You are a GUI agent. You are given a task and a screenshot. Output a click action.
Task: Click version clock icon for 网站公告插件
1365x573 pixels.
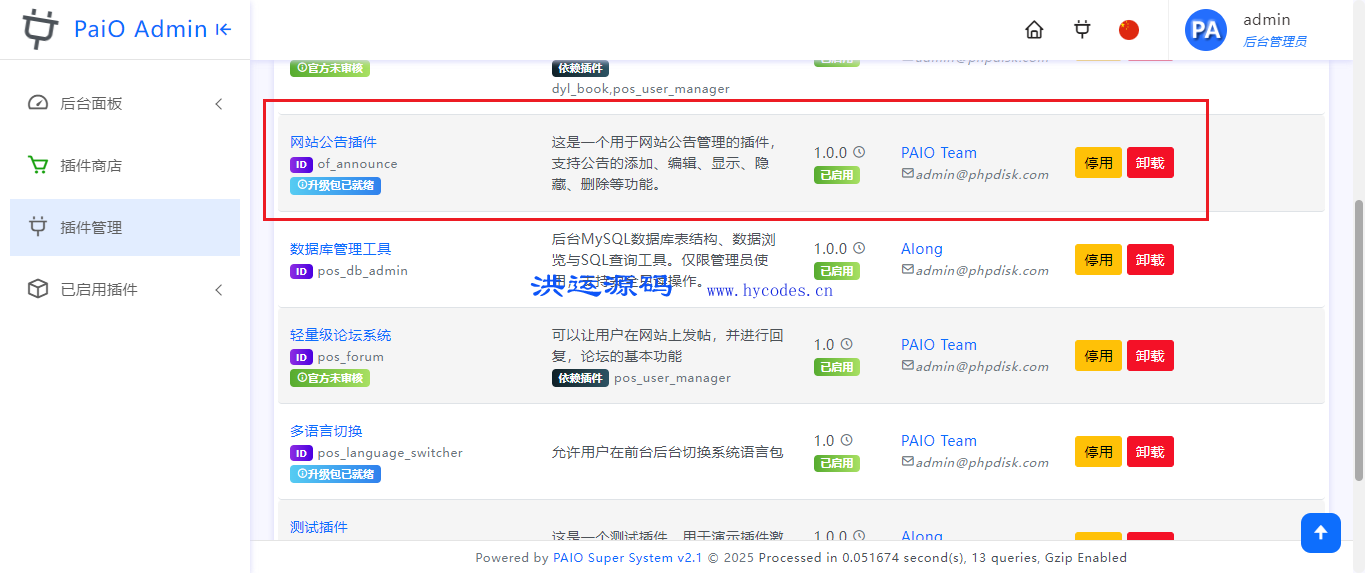[x=858, y=152]
